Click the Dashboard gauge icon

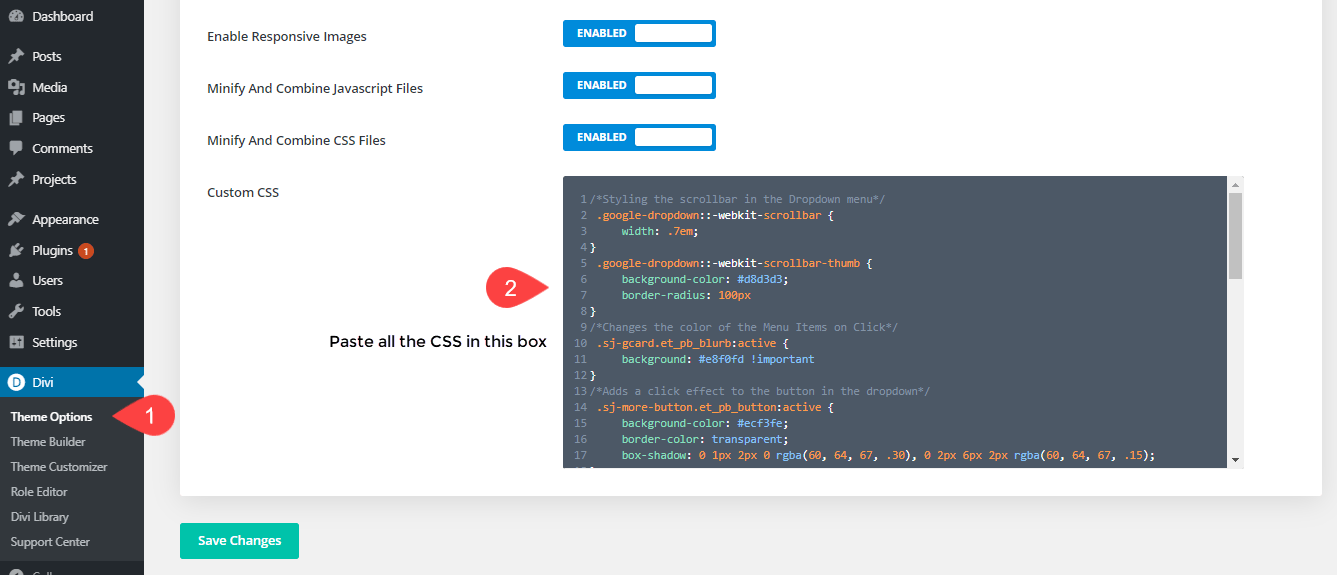pyautogui.click(x=16, y=16)
